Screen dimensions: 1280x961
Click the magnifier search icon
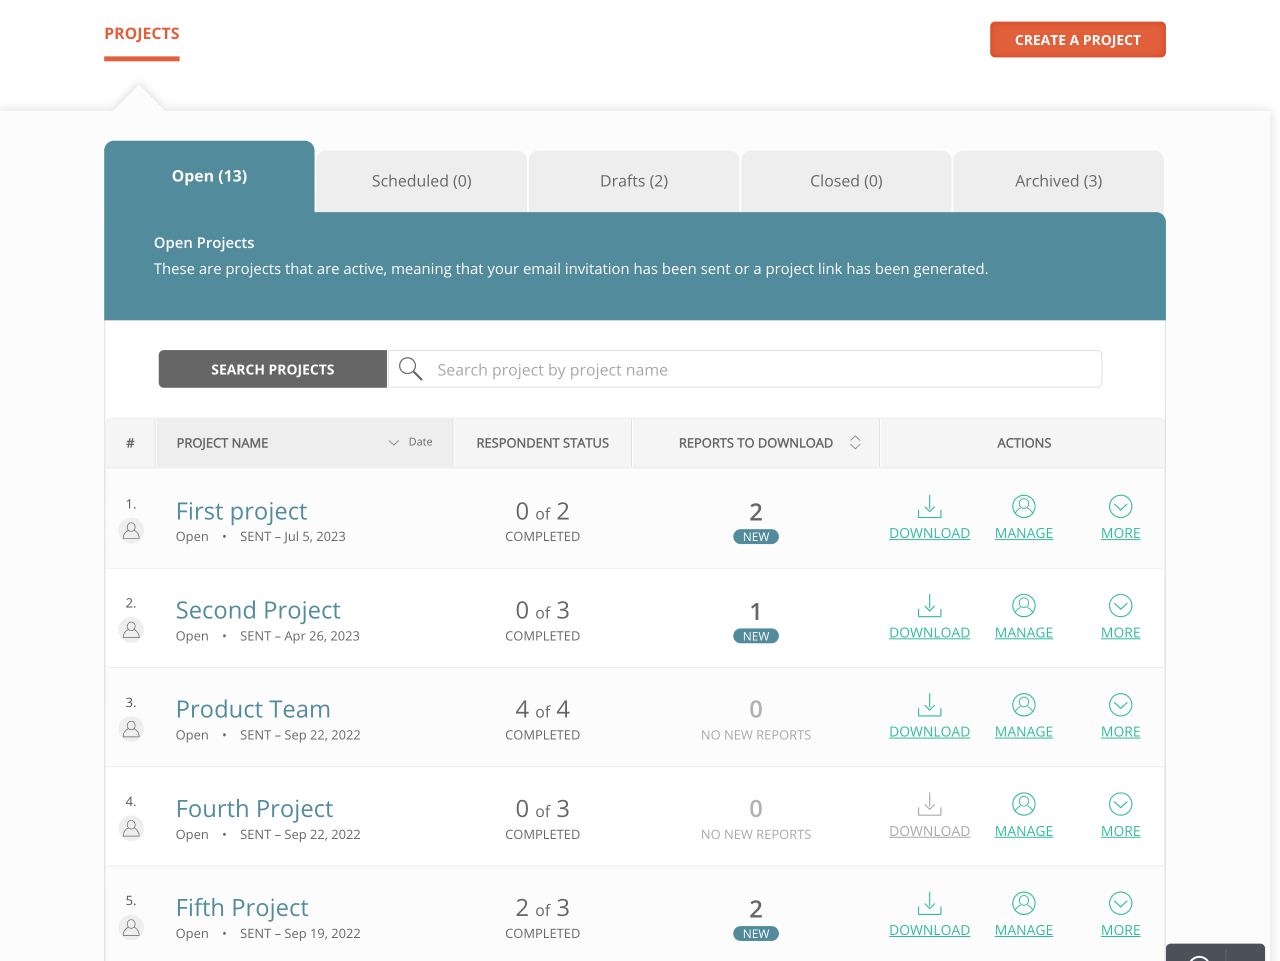410,369
